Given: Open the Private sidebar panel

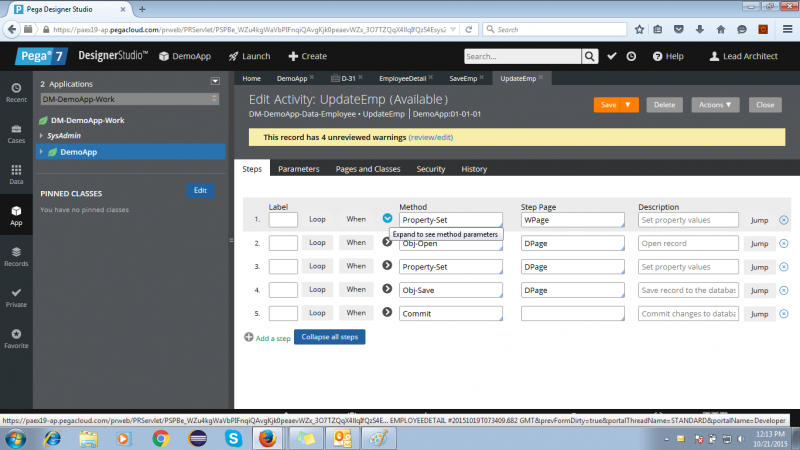Looking at the screenshot, I should [16, 297].
